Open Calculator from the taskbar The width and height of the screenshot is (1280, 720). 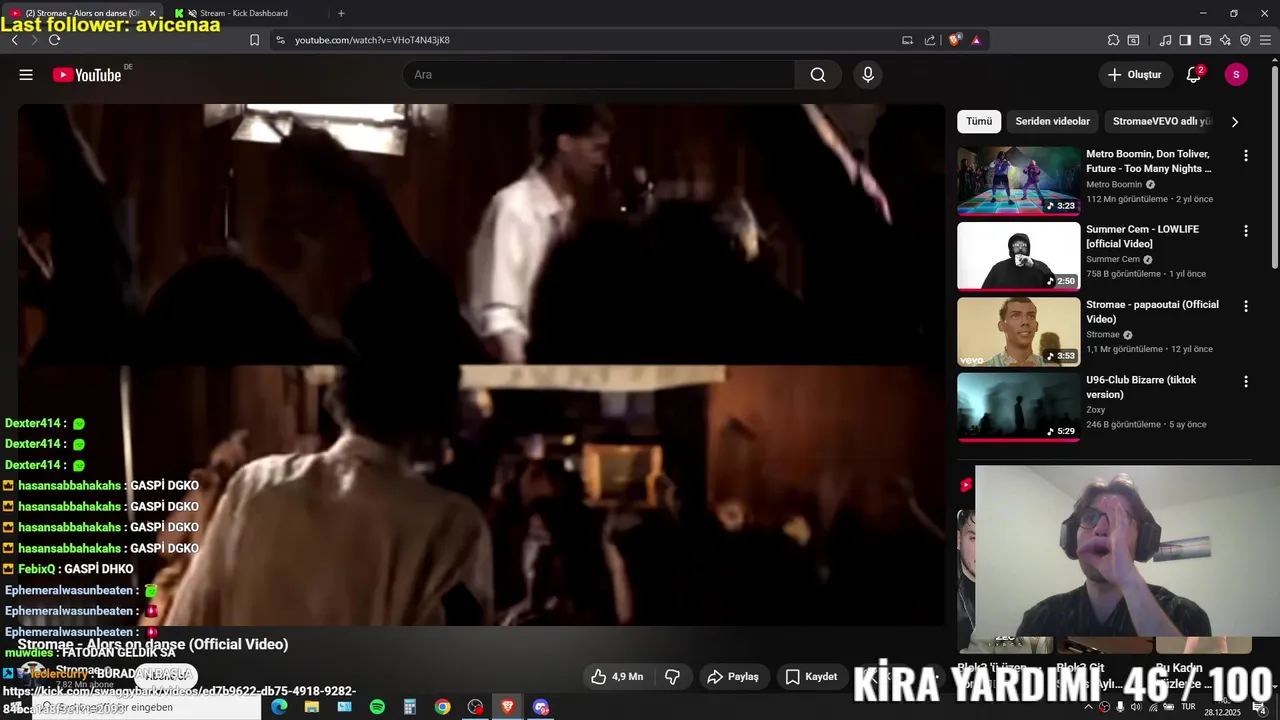click(x=410, y=707)
